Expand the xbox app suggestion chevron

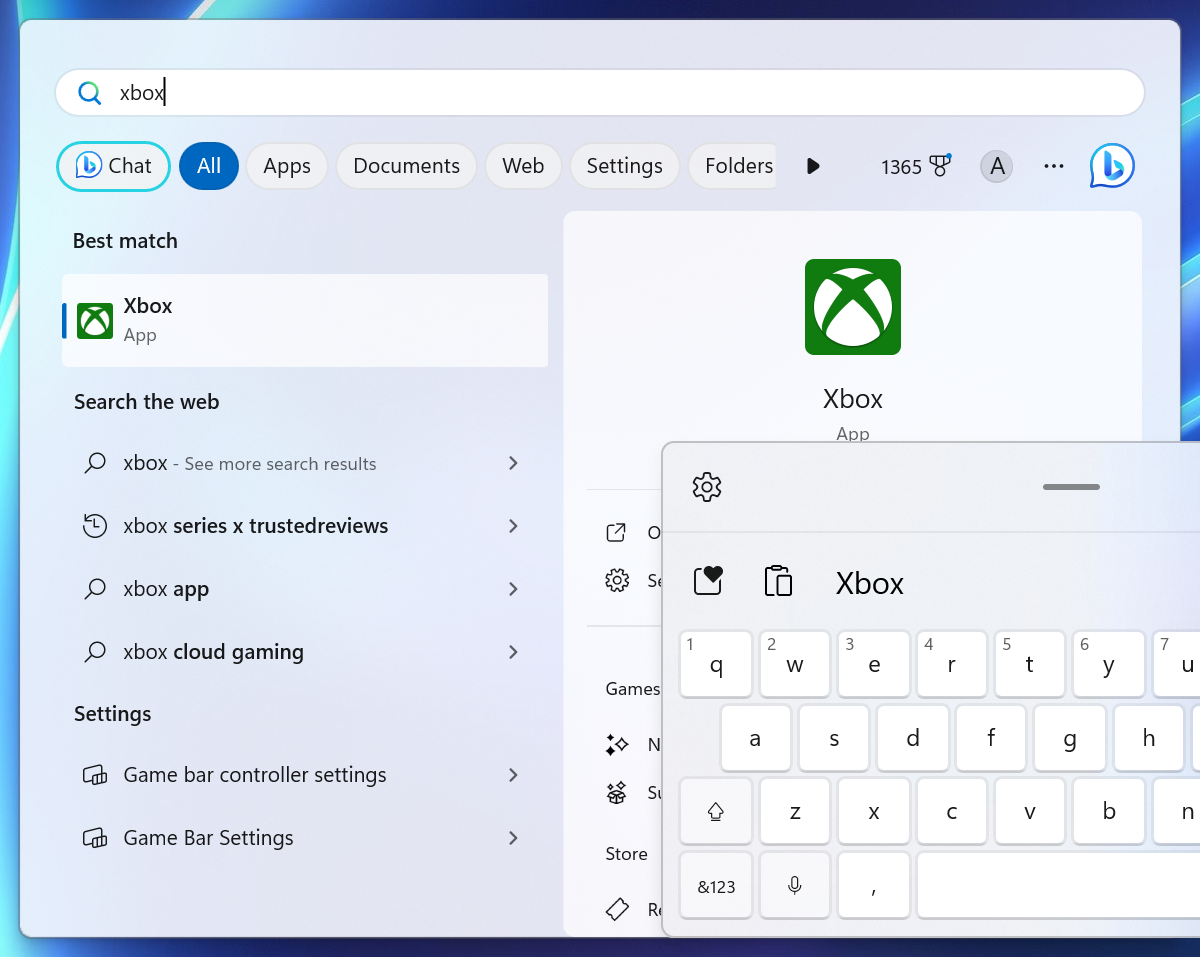click(513, 589)
